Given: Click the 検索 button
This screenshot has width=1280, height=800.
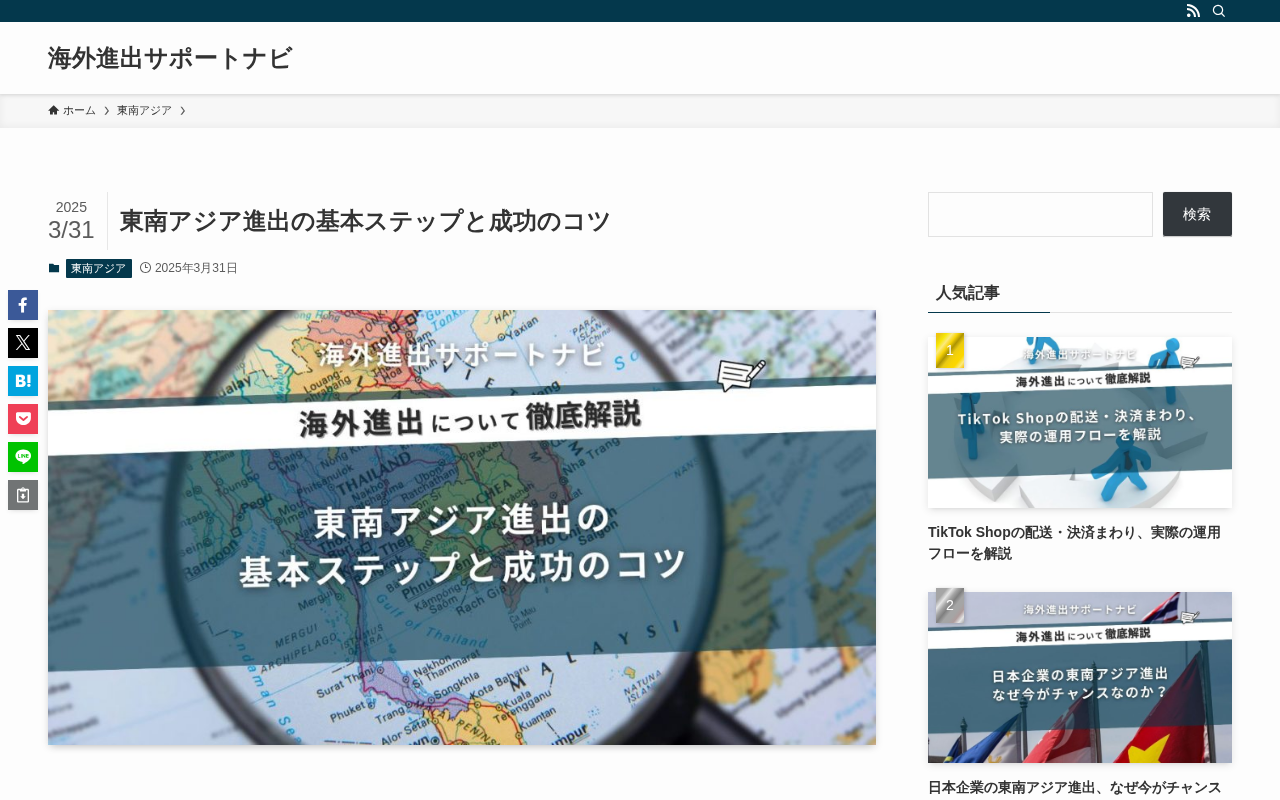Looking at the screenshot, I should (x=1197, y=214).
